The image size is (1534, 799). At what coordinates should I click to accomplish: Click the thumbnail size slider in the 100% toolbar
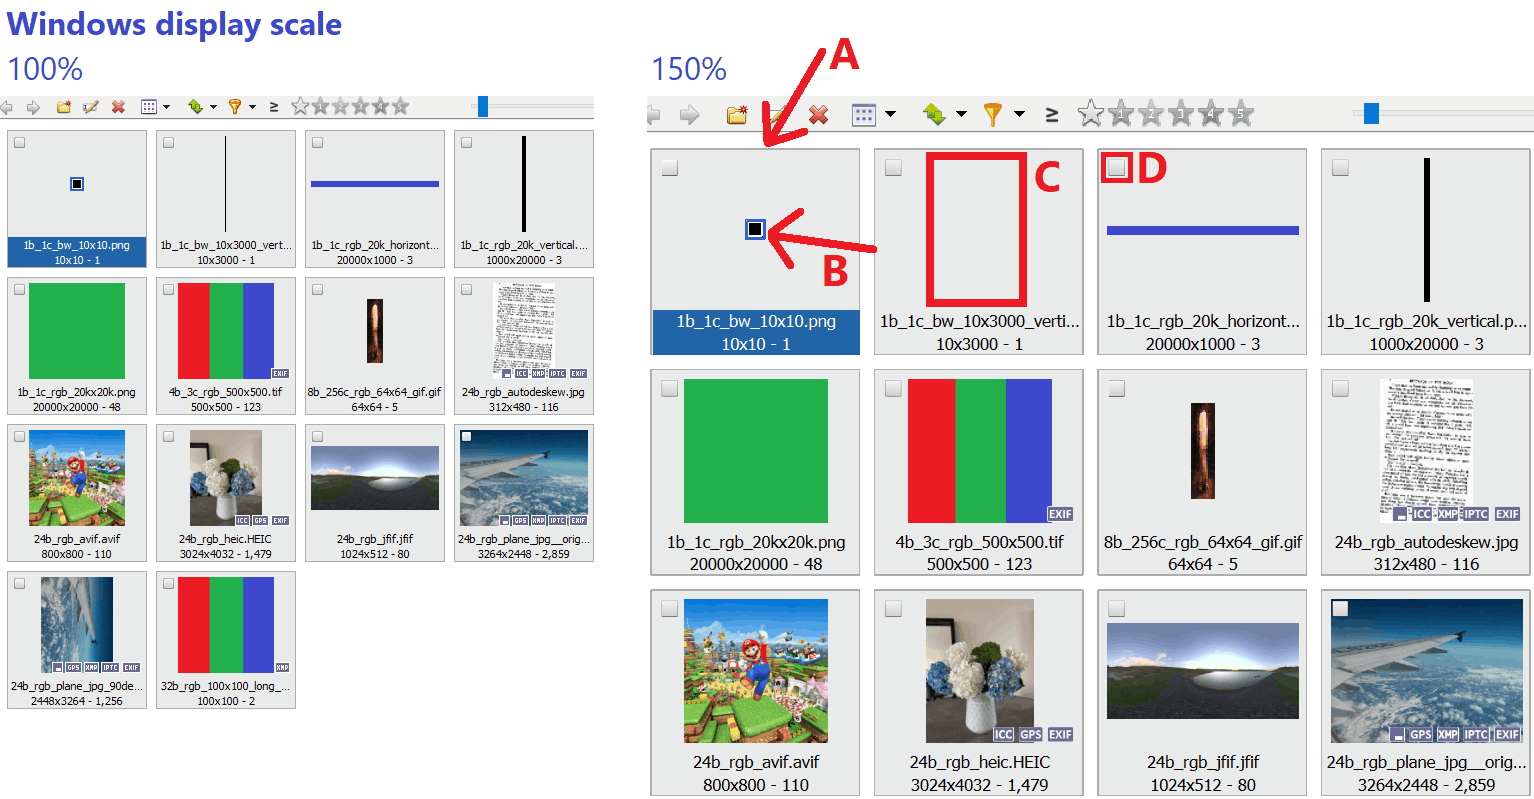coord(483,106)
